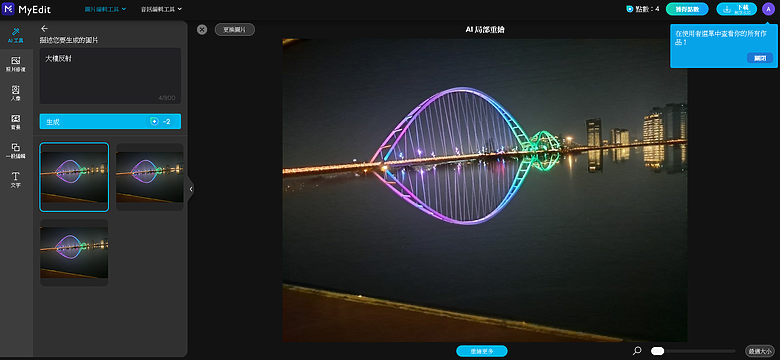Image resolution: width=780 pixels, height=360 pixels.
Task: Click the 生成 generate button
Action: point(110,121)
